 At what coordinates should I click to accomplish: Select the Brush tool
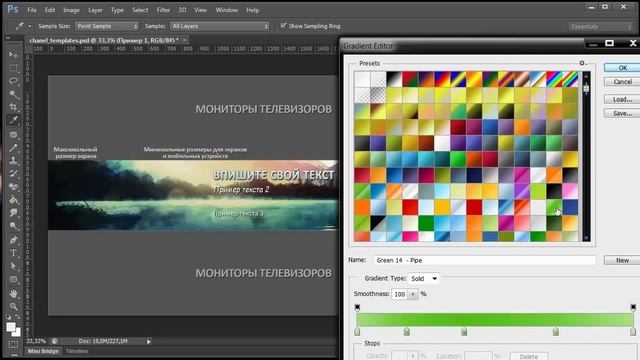tap(13, 148)
